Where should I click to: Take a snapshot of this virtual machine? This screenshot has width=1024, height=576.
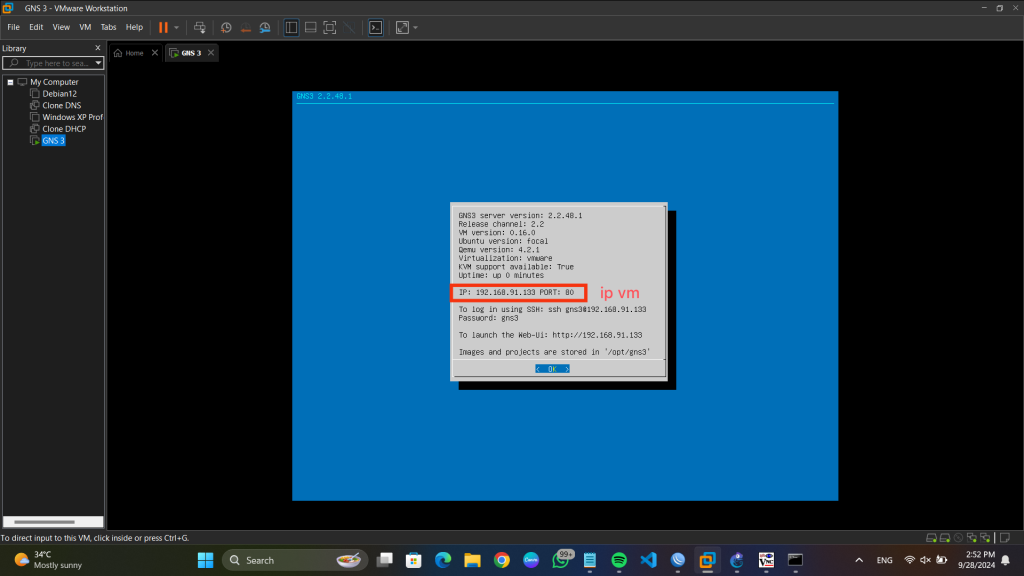[x=226, y=28]
